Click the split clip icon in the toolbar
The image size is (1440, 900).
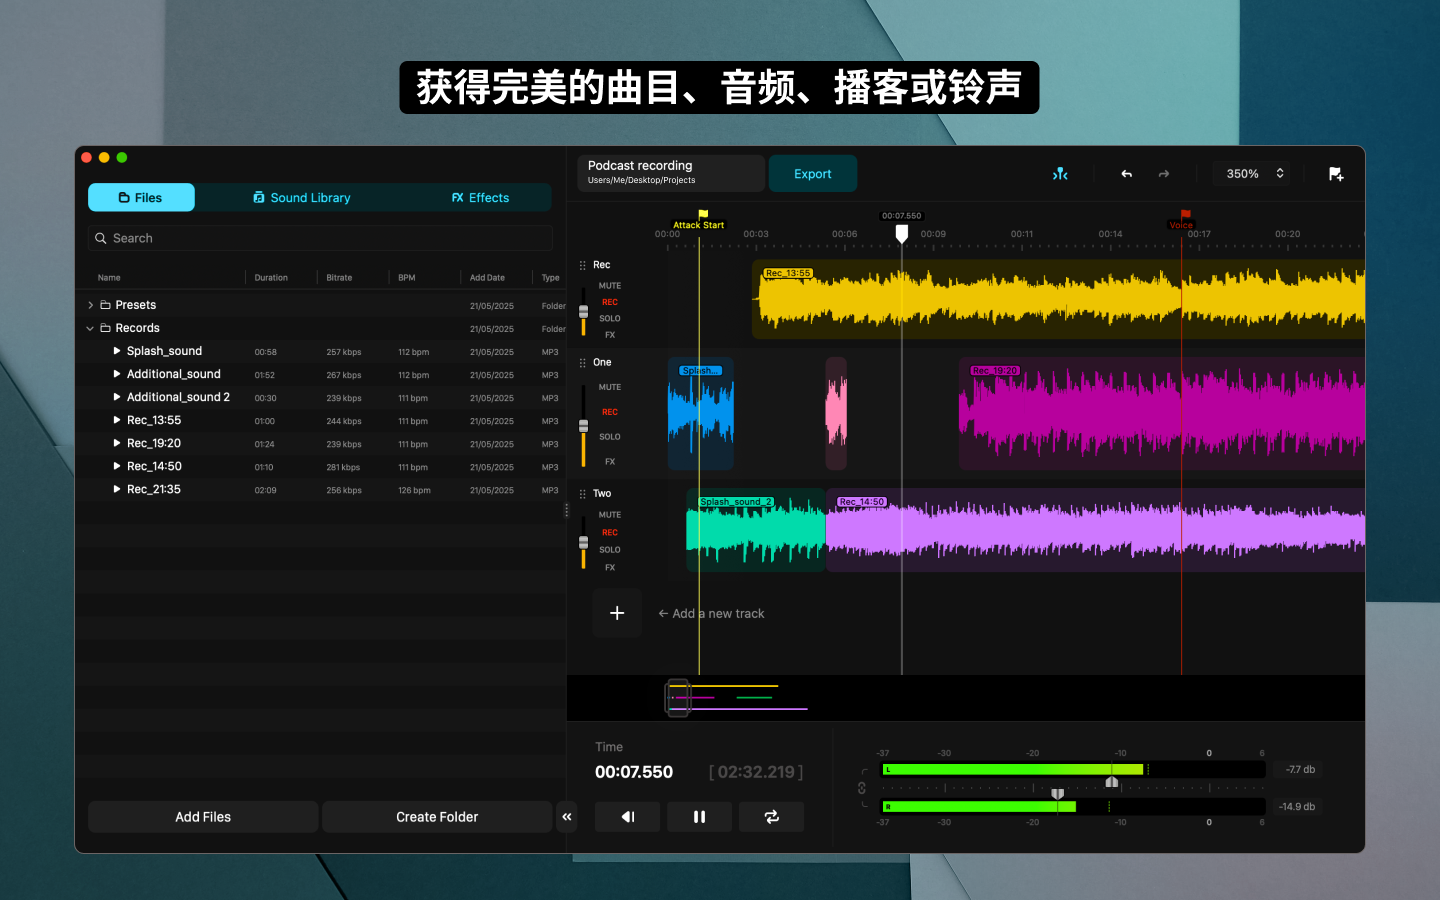click(x=1060, y=174)
